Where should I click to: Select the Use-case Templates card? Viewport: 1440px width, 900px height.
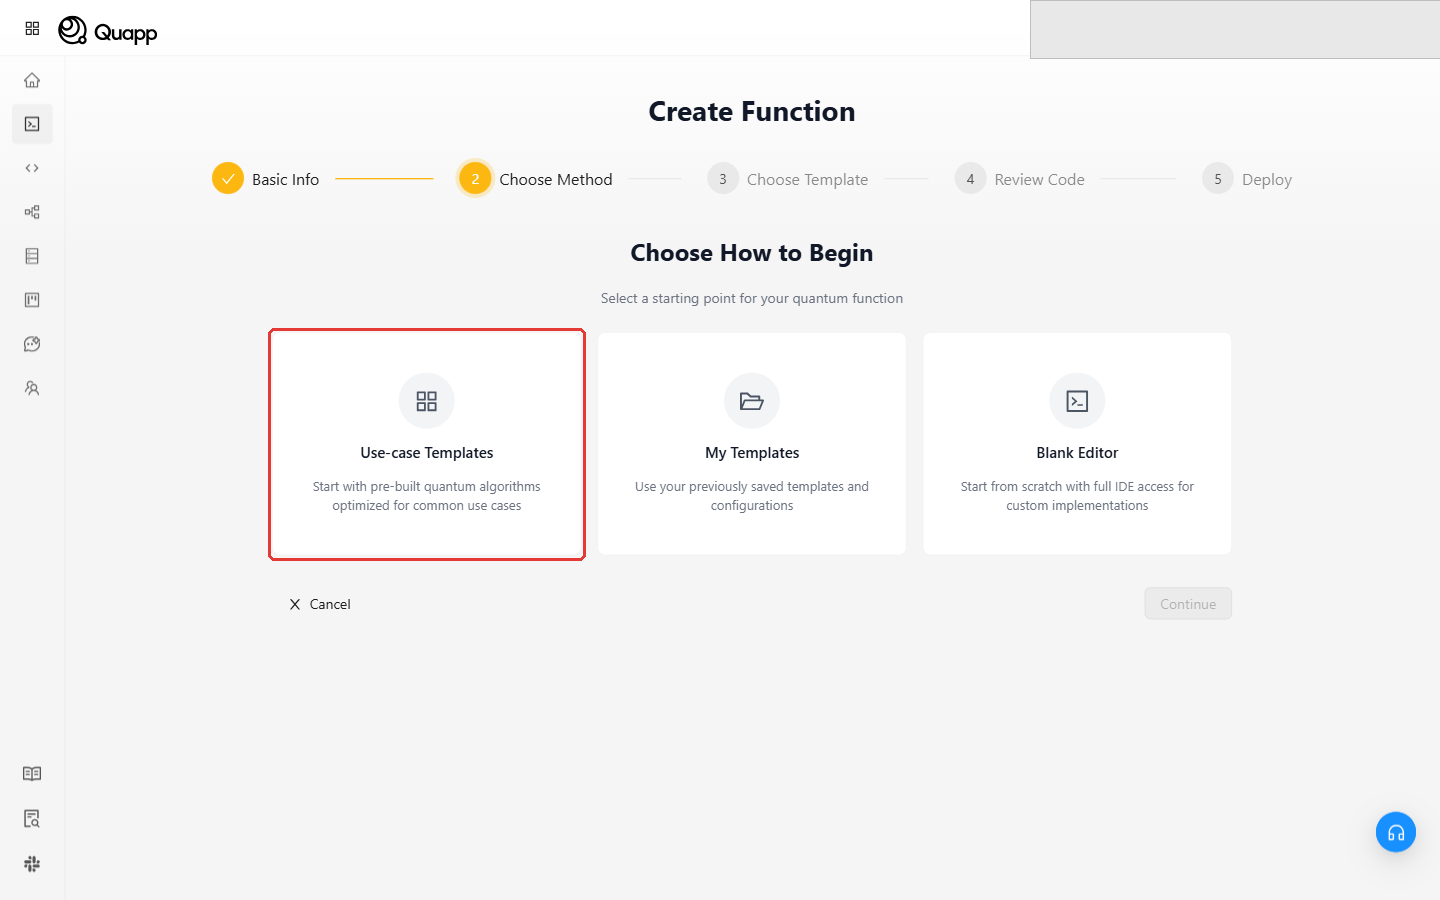coord(427,444)
